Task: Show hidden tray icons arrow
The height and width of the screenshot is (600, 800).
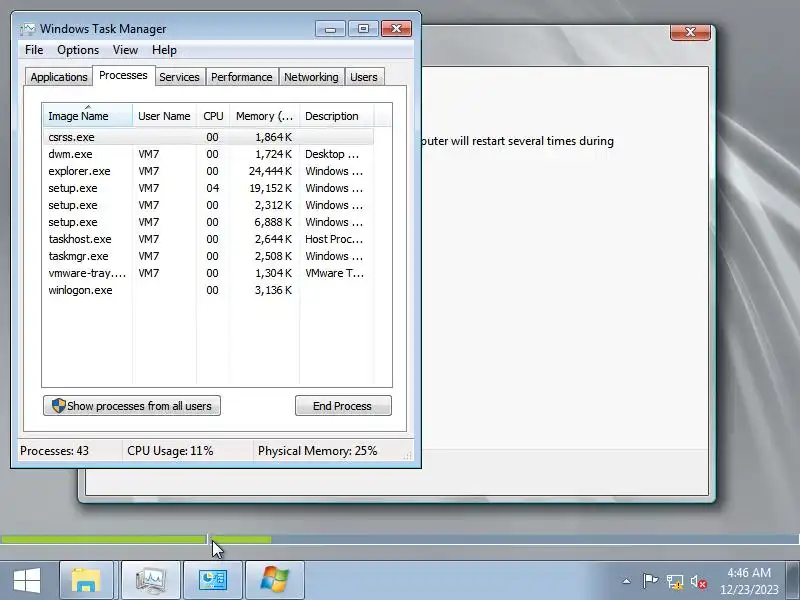Action: [627, 581]
